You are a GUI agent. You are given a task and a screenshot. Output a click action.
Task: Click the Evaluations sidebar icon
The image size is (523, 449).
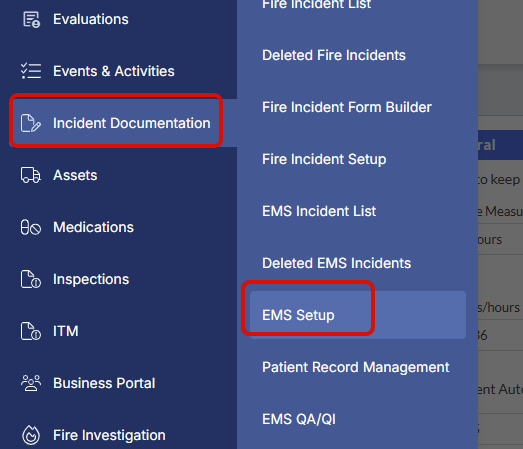[x=31, y=19]
